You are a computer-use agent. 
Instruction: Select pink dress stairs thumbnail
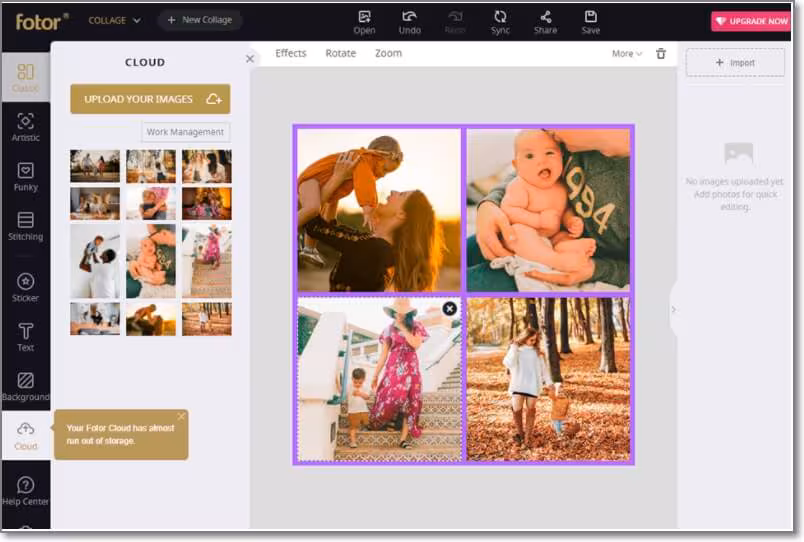pyautogui.click(x=207, y=261)
